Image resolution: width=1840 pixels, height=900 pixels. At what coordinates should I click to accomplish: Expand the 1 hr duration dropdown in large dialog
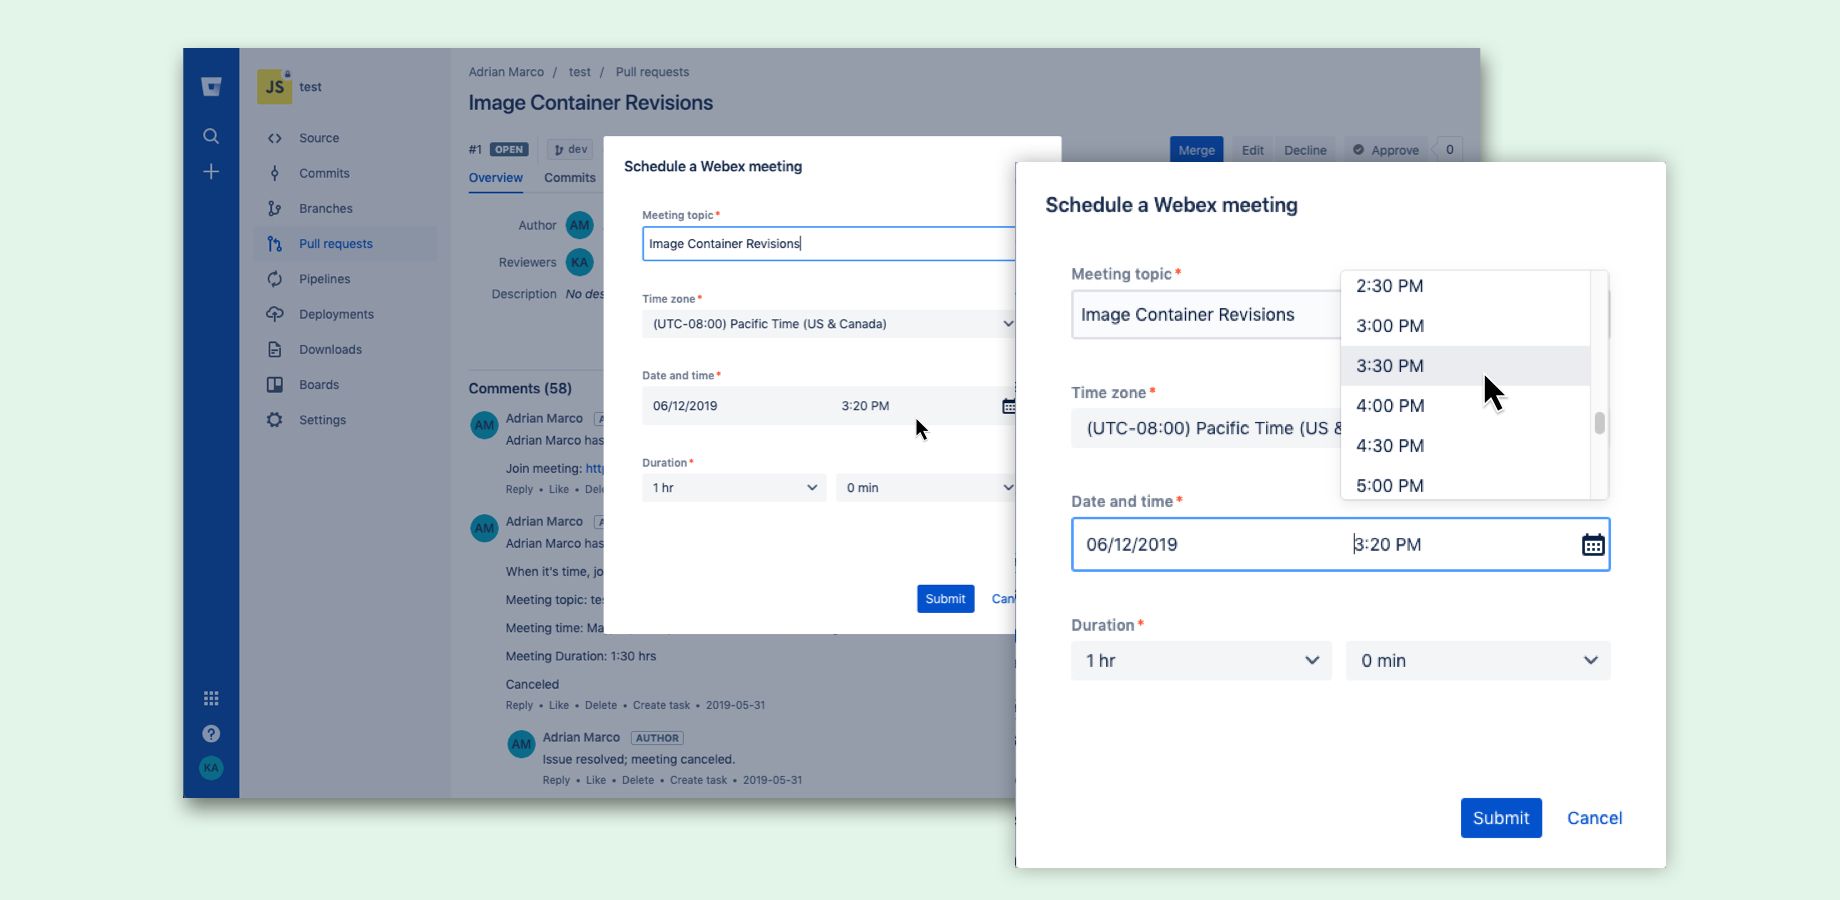[x=1201, y=661]
